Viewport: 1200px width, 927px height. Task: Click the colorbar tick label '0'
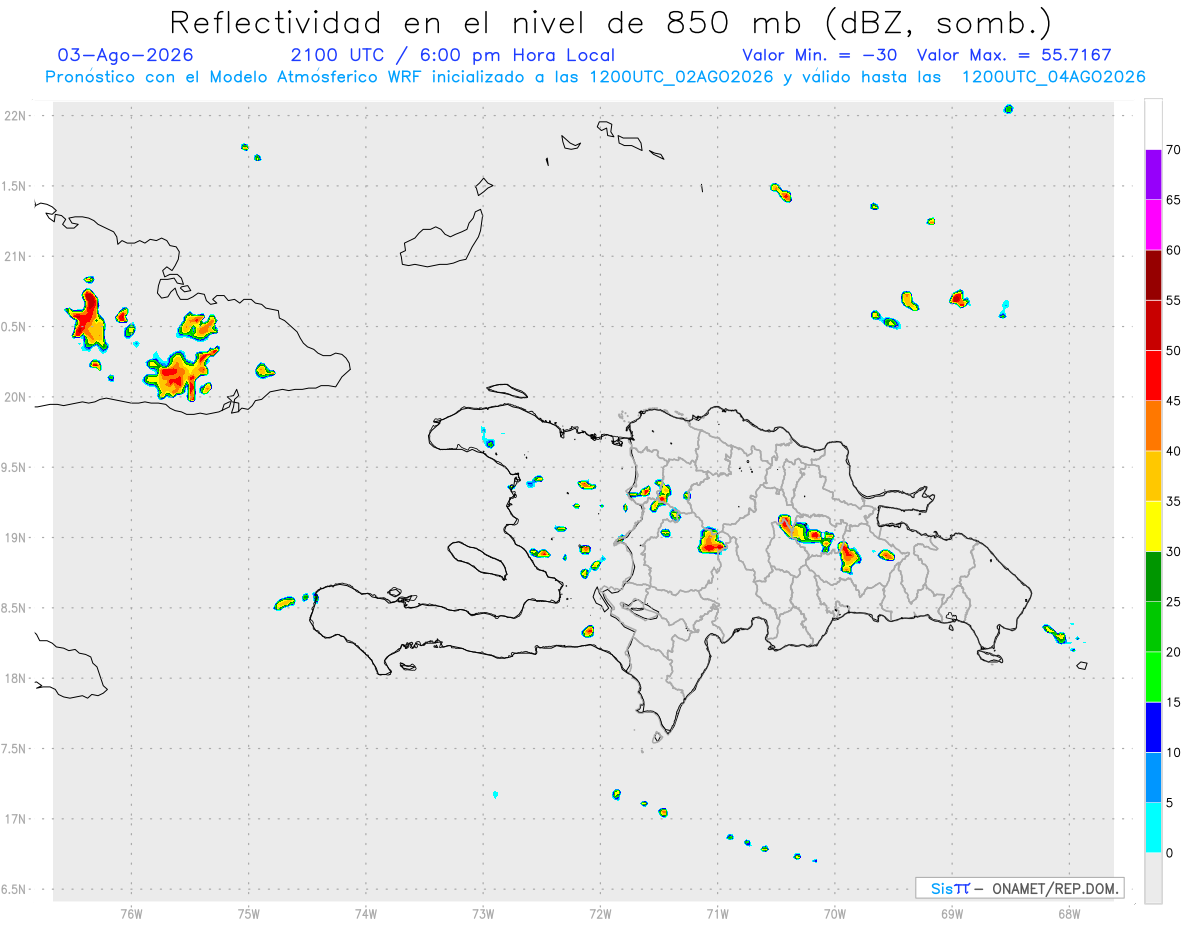click(x=1170, y=853)
